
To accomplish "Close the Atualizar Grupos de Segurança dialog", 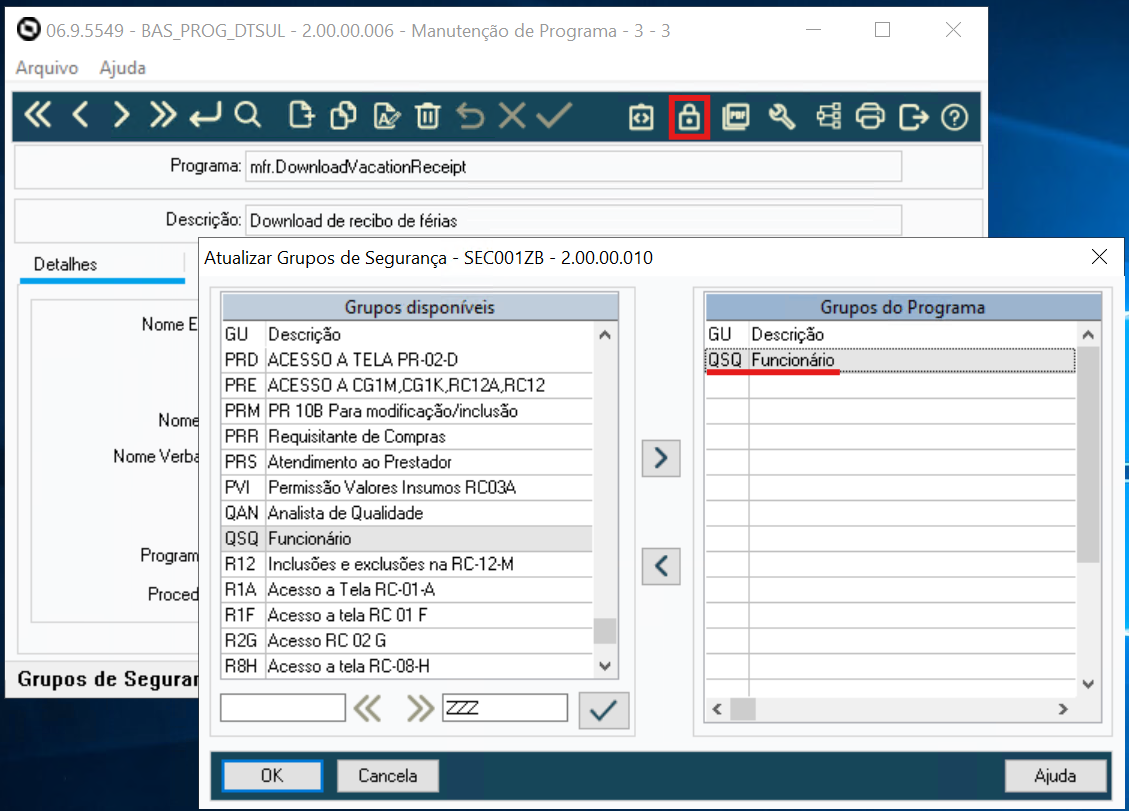I will (1099, 256).
